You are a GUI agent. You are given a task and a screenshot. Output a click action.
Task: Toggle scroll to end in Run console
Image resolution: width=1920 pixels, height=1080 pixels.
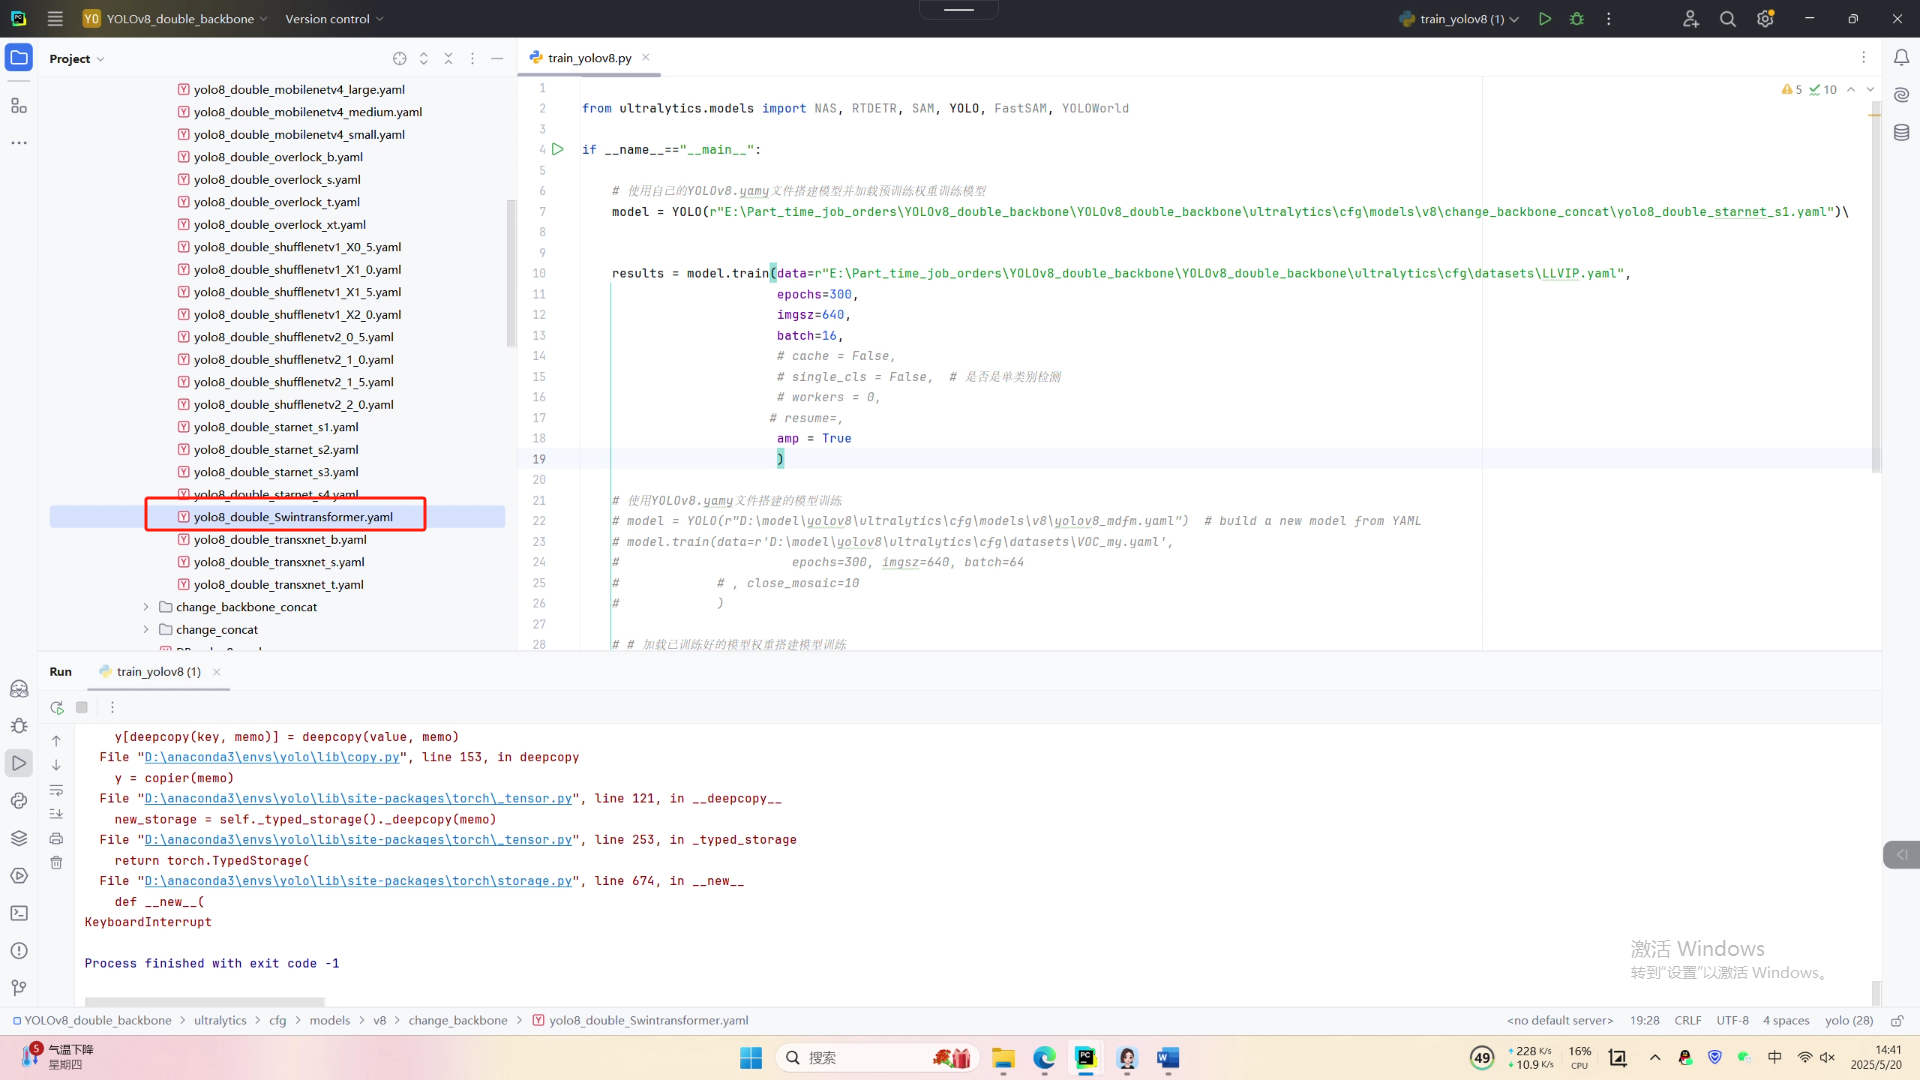point(56,814)
